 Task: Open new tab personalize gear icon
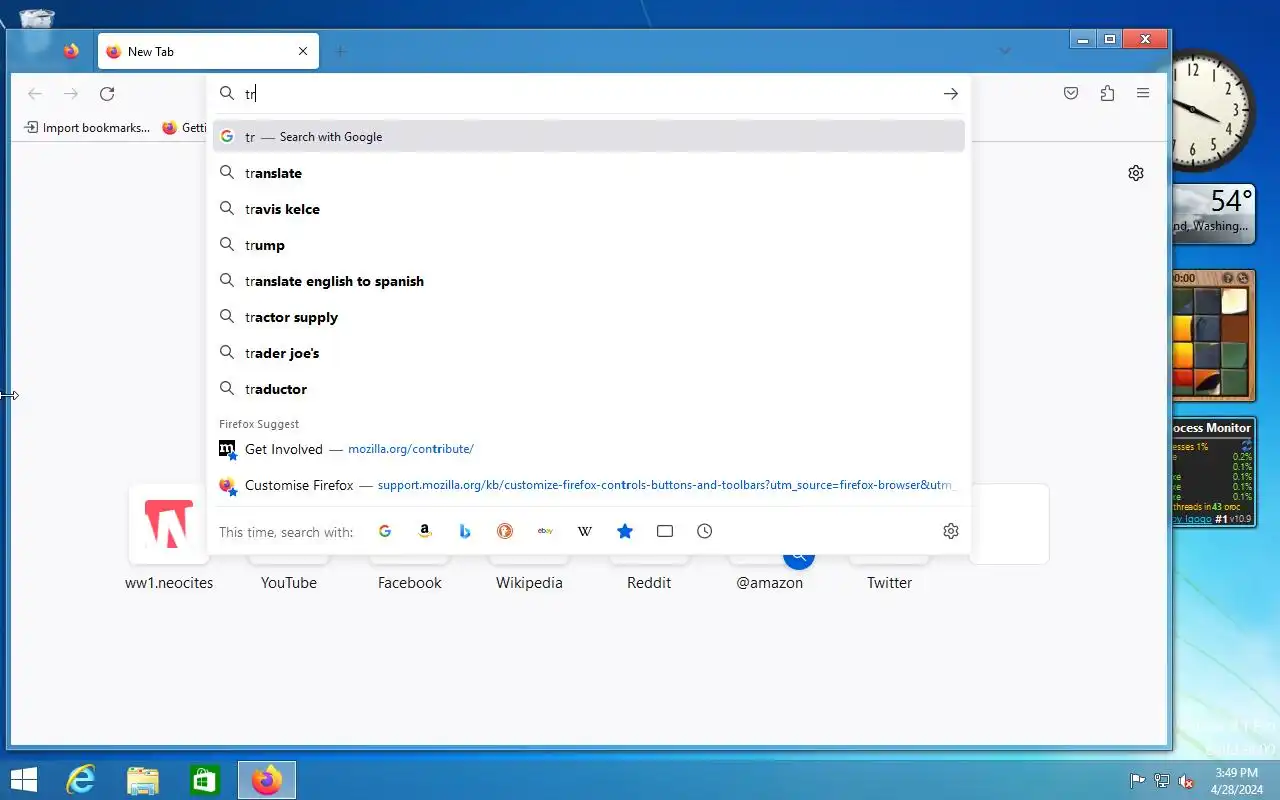[x=1136, y=173]
